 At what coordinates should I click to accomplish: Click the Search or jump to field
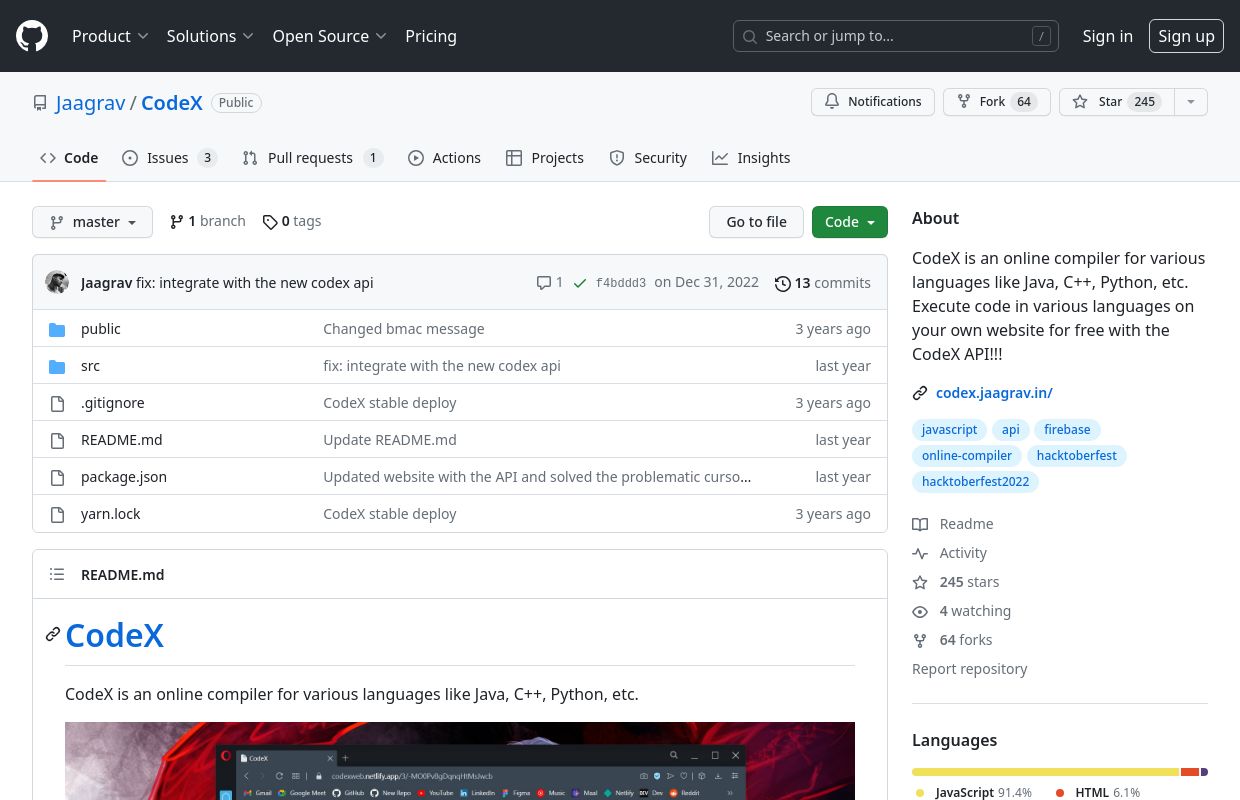[896, 36]
